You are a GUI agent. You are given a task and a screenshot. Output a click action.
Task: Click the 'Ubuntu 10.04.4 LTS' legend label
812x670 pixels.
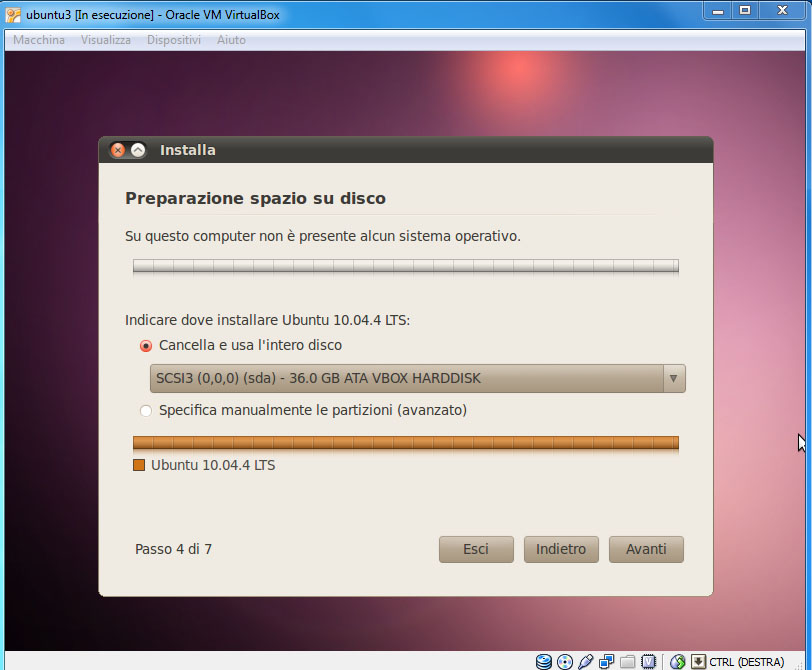pyautogui.click(x=213, y=465)
